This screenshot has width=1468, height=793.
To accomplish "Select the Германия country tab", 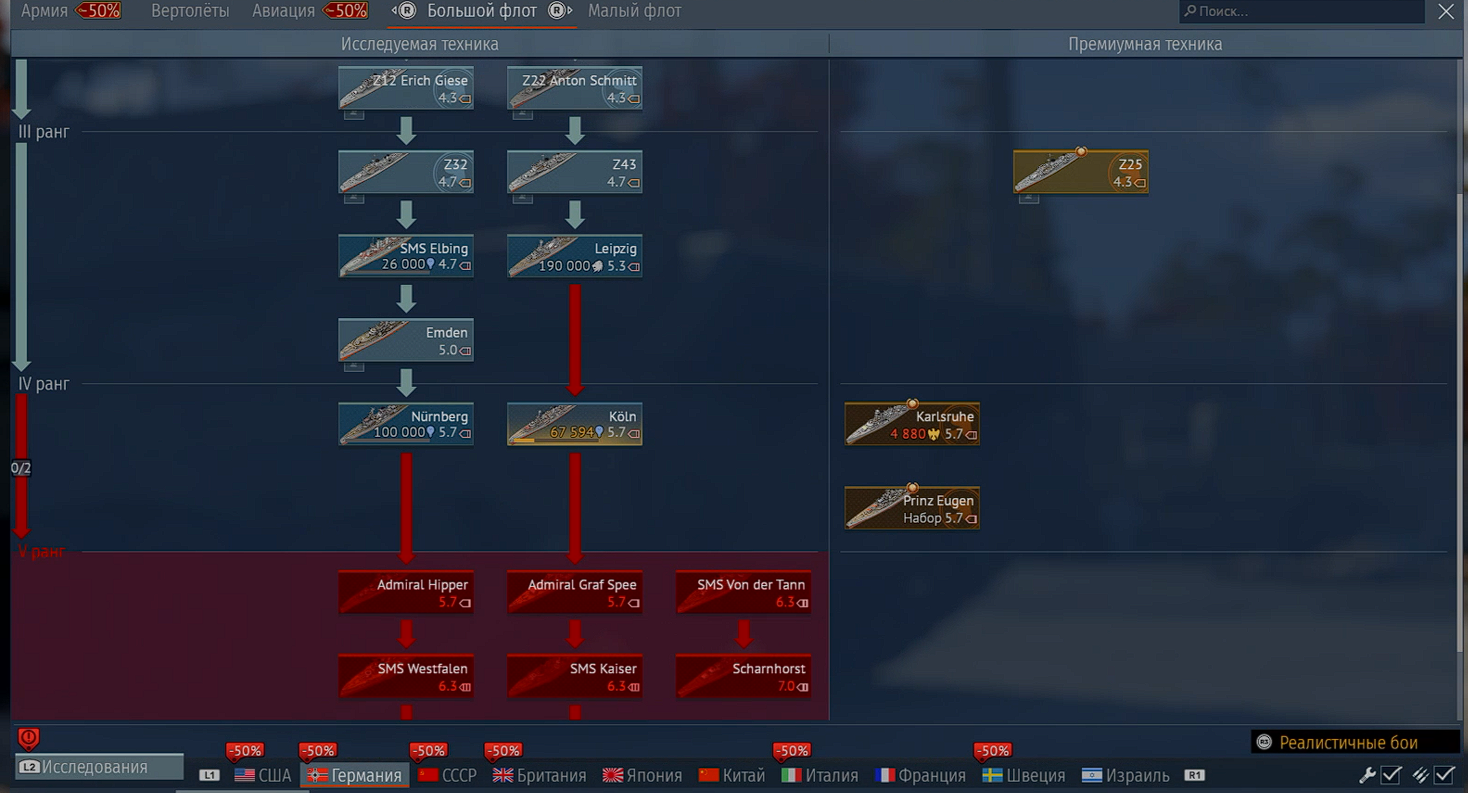I will (355, 775).
